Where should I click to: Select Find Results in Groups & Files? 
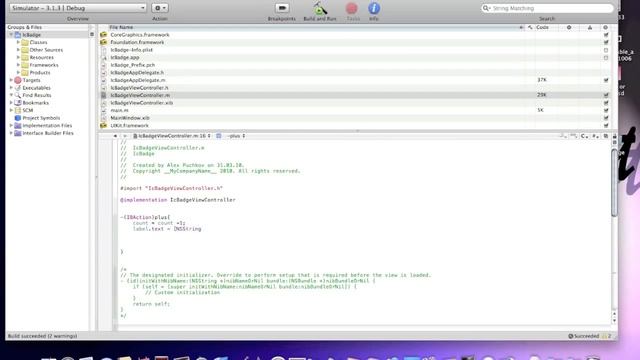click(x=37, y=95)
